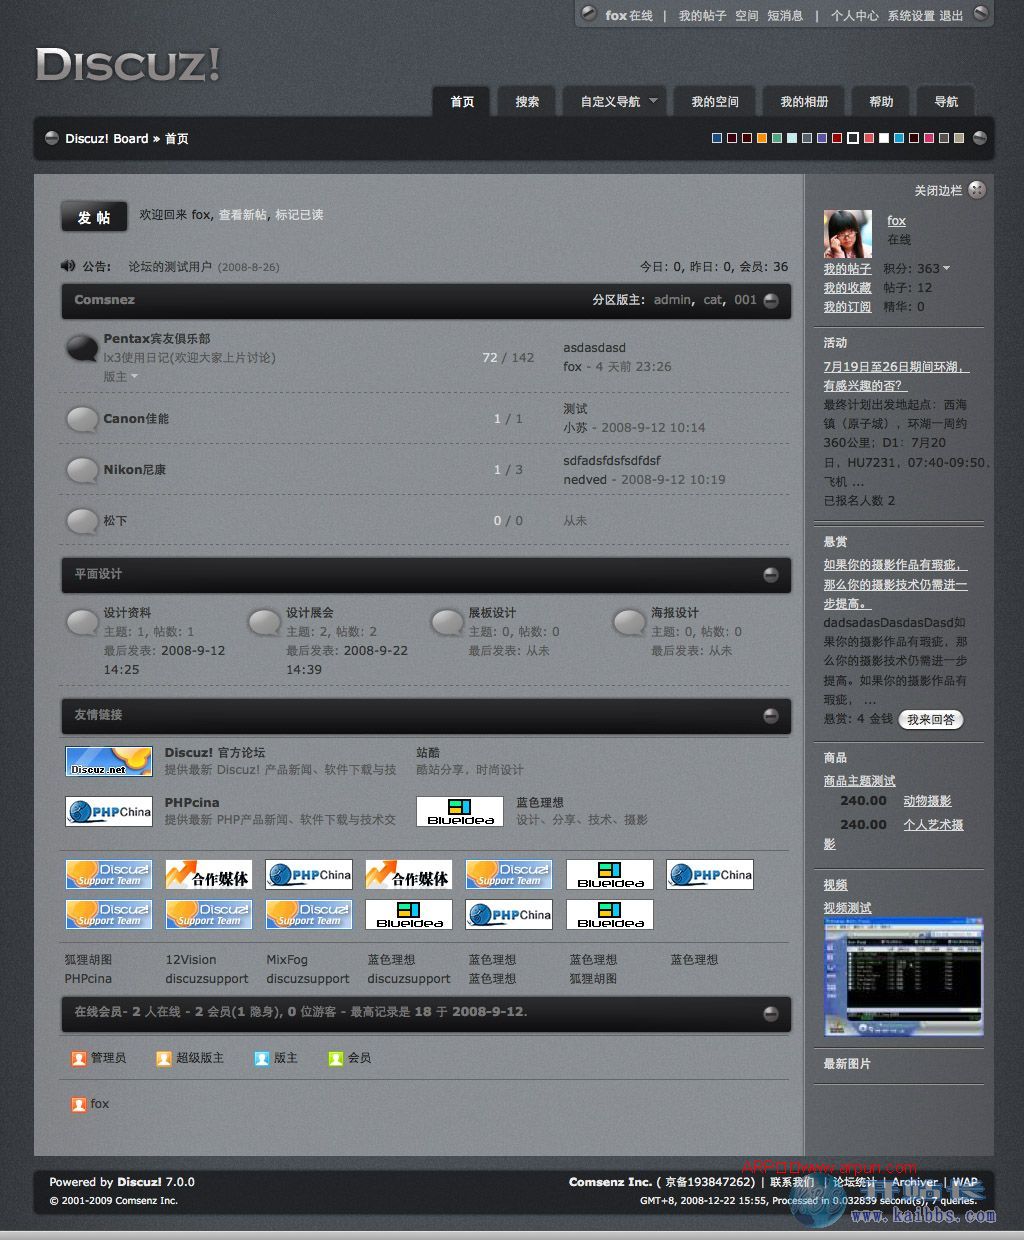Click the 我来回答 button
This screenshot has height=1240, width=1024.
tap(930, 719)
